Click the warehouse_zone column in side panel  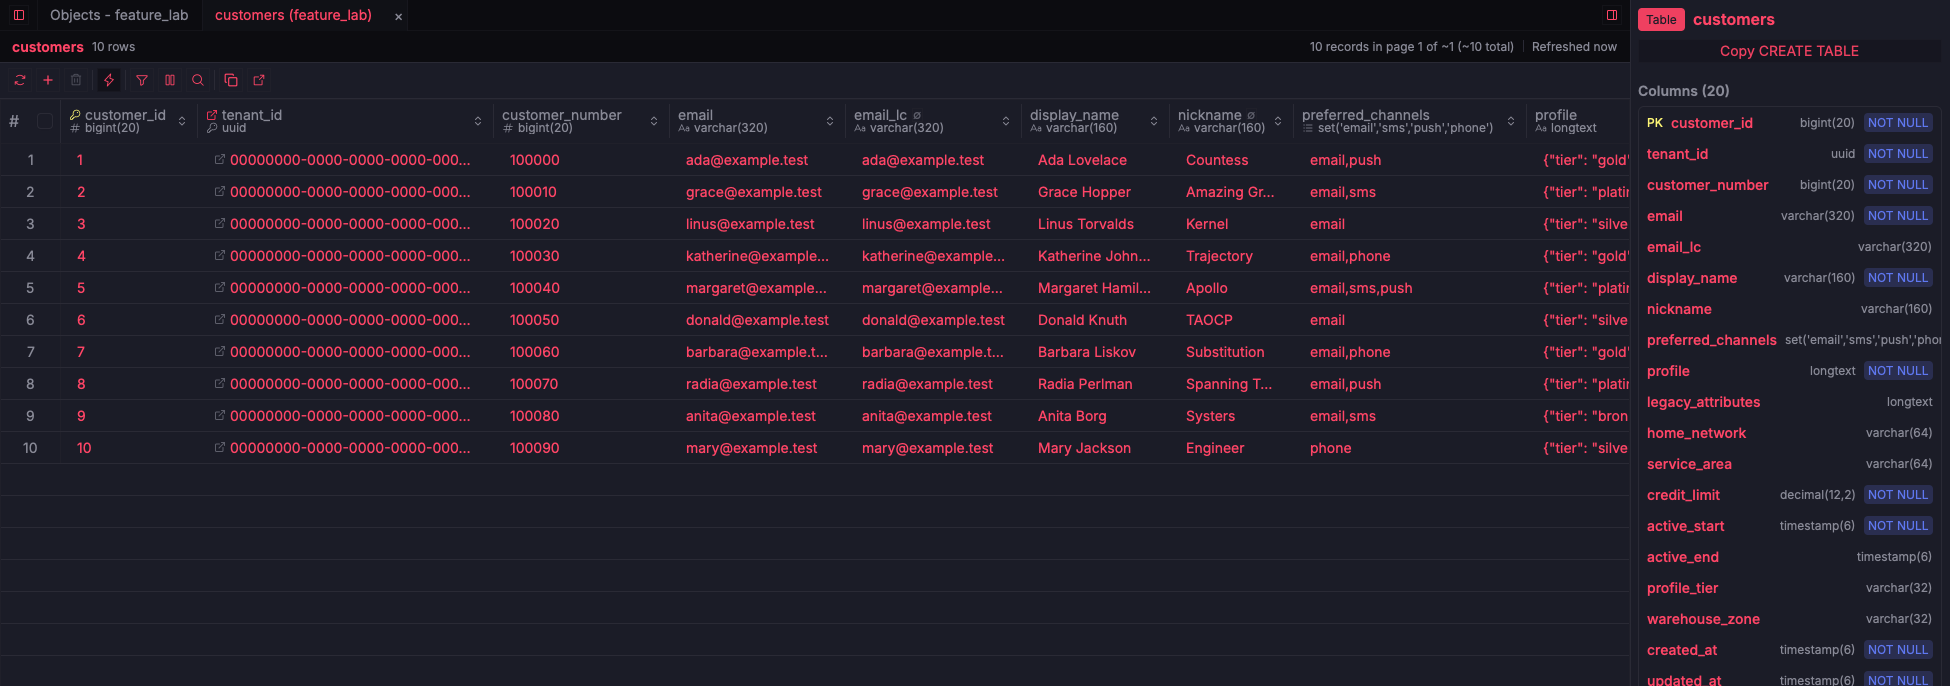point(1789,619)
